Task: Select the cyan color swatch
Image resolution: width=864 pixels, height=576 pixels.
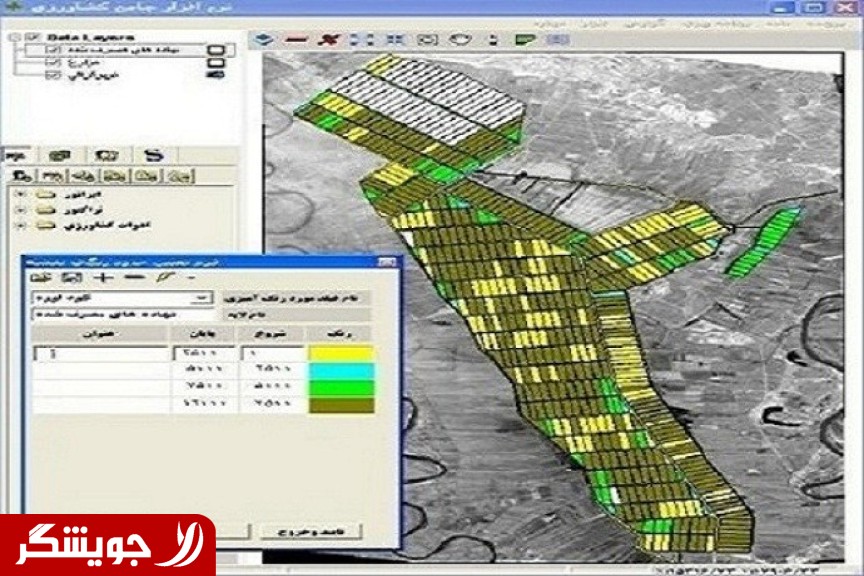Action: tap(341, 370)
